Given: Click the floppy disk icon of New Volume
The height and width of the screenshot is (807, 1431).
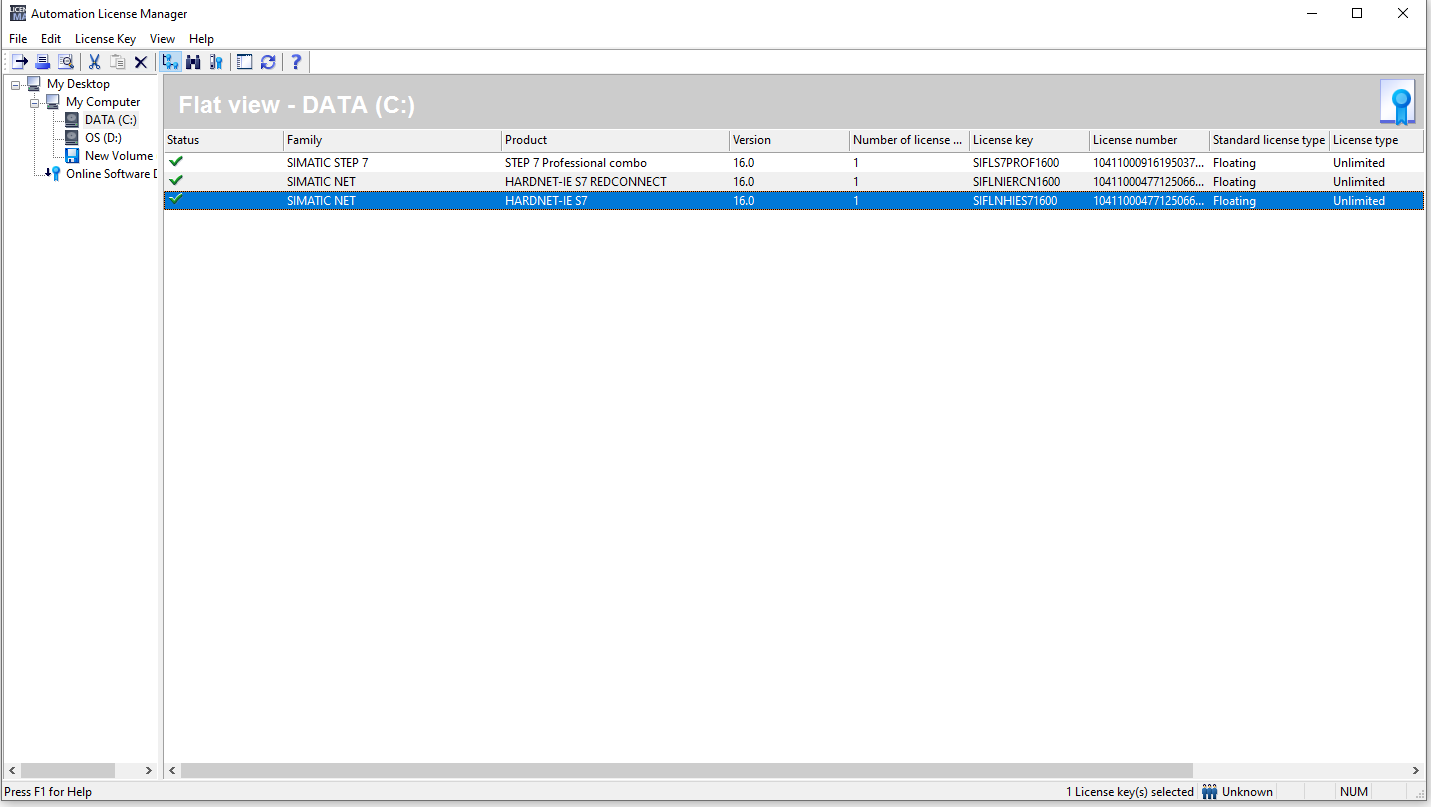Looking at the screenshot, I should [72, 156].
